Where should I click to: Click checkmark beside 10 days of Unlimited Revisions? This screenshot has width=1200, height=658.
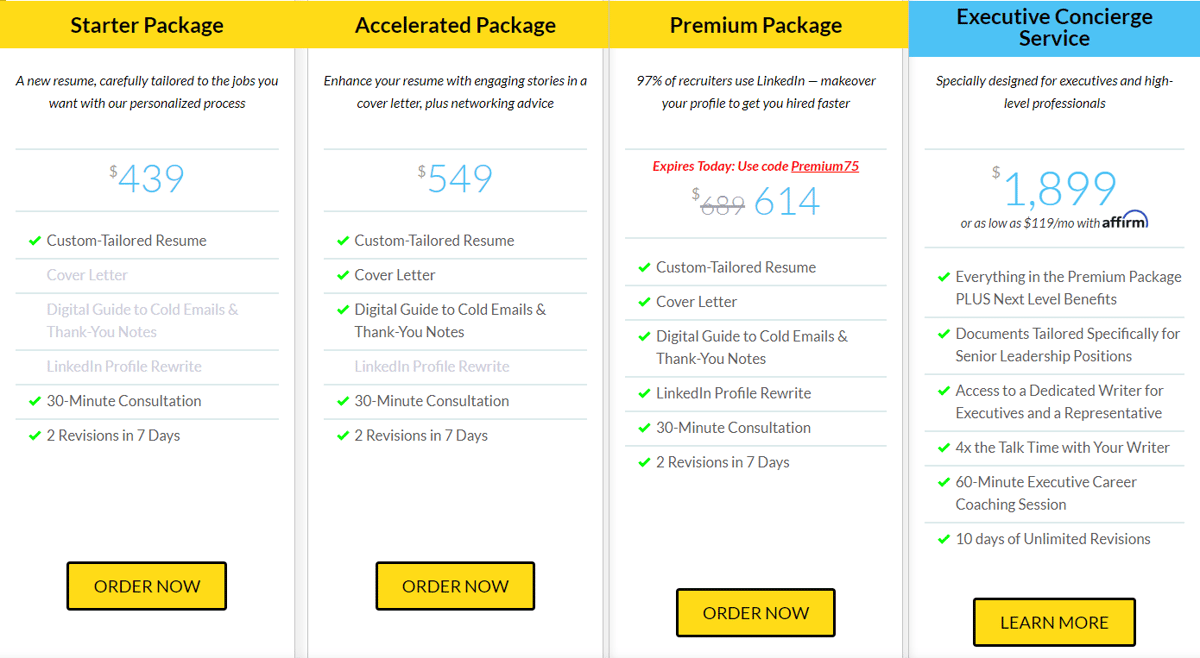tap(943, 539)
